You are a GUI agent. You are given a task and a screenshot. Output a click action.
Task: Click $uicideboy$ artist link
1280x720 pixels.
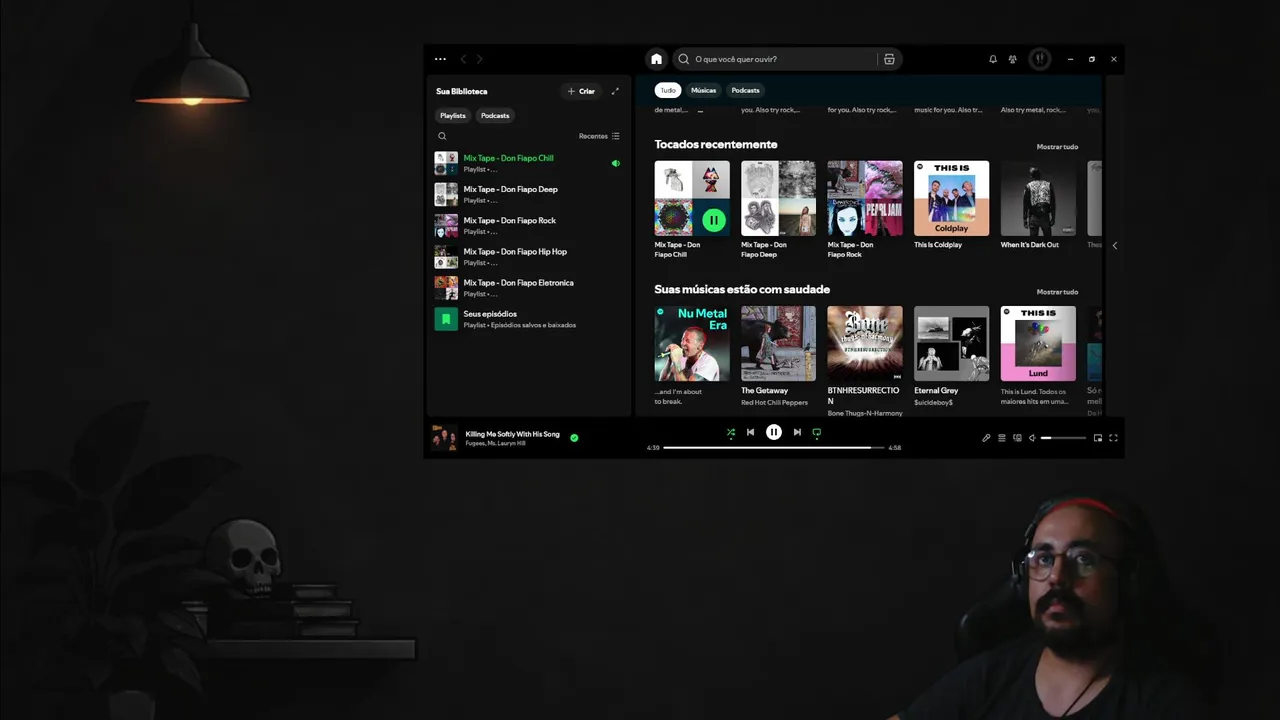(933, 402)
